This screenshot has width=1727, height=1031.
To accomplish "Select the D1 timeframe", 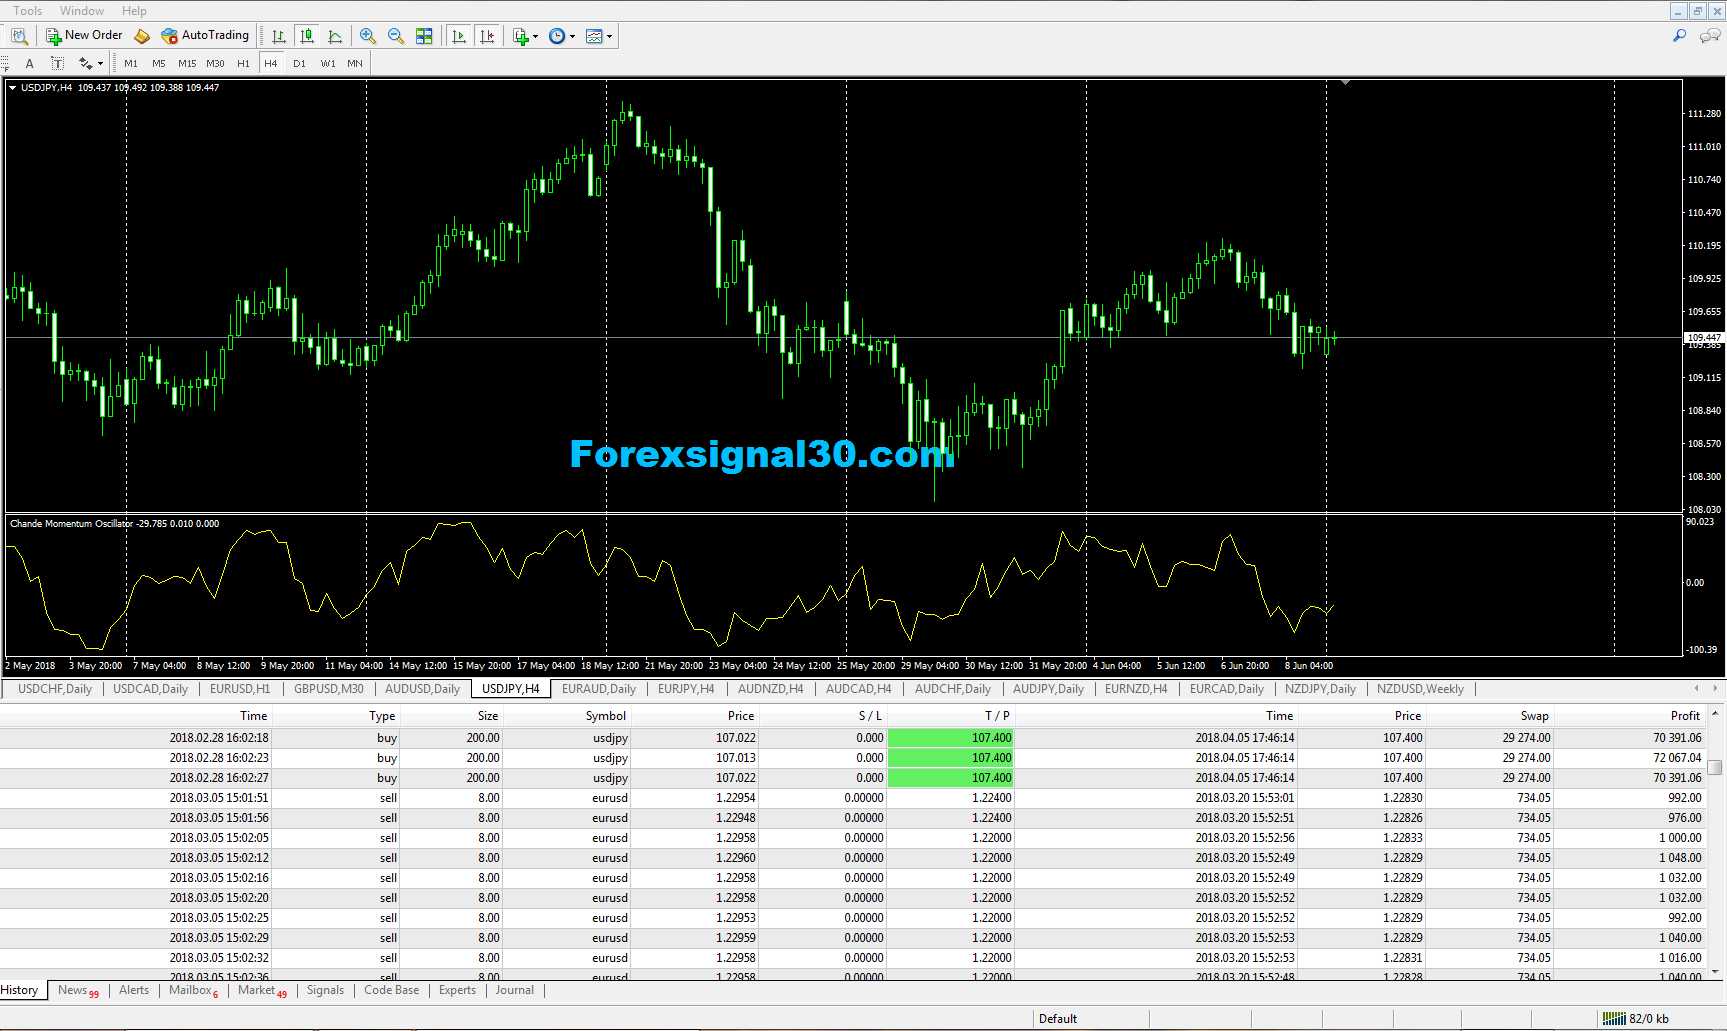I will 299,63.
